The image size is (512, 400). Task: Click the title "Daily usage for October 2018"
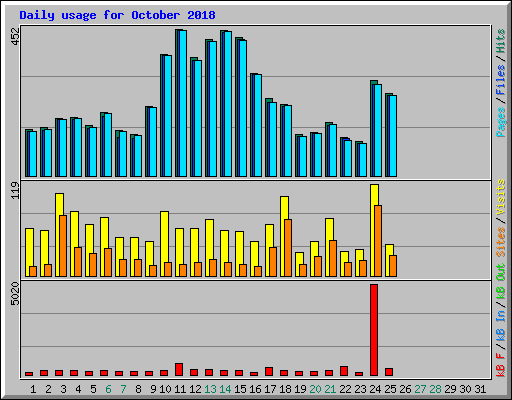[117, 15]
